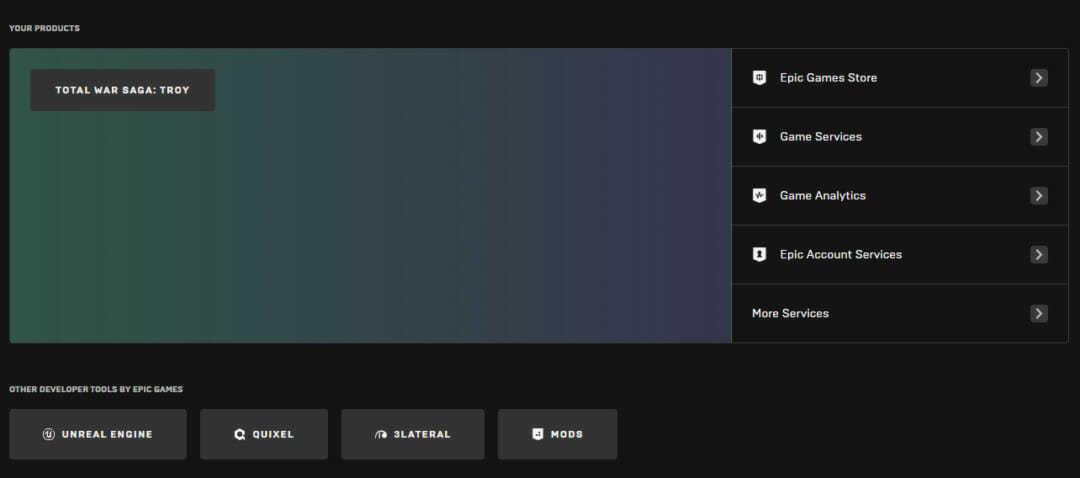Expand Epic Account Services with its chevron
Screen dimensions: 1080x478
1039,255
